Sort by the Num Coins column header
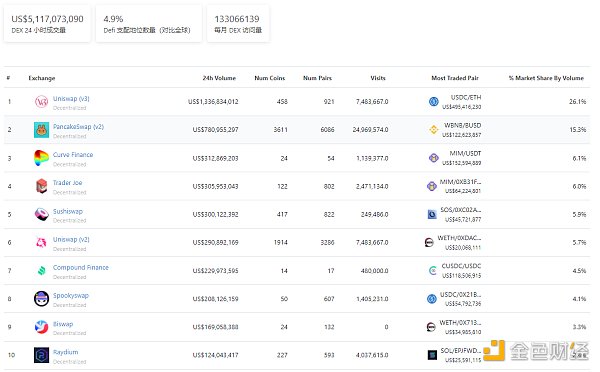The height and width of the screenshot is (372, 600). click(x=270, y=78)
